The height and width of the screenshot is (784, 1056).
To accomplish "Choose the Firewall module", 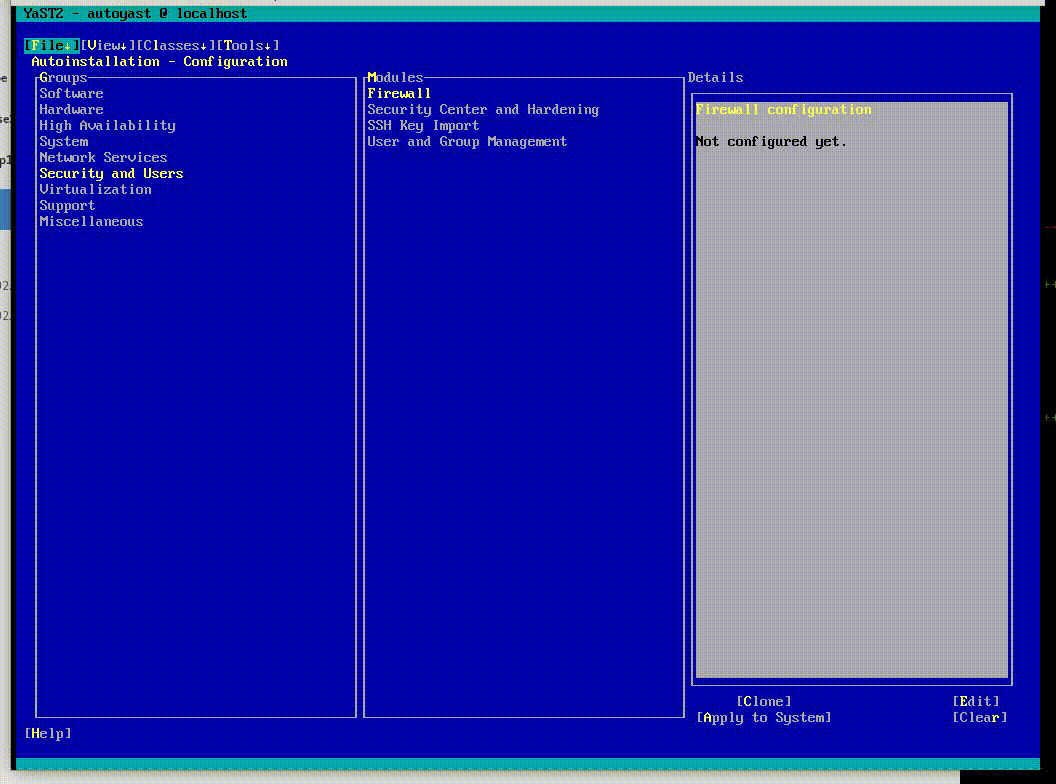I will [399, 94].
